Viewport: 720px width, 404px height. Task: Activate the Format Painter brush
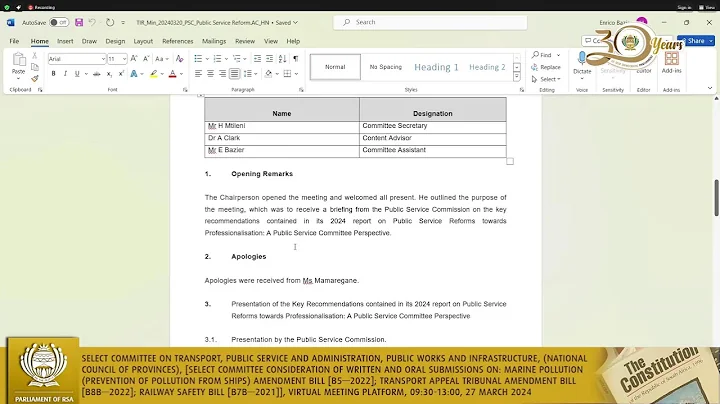pyautogui.click(x=34, y=79)
